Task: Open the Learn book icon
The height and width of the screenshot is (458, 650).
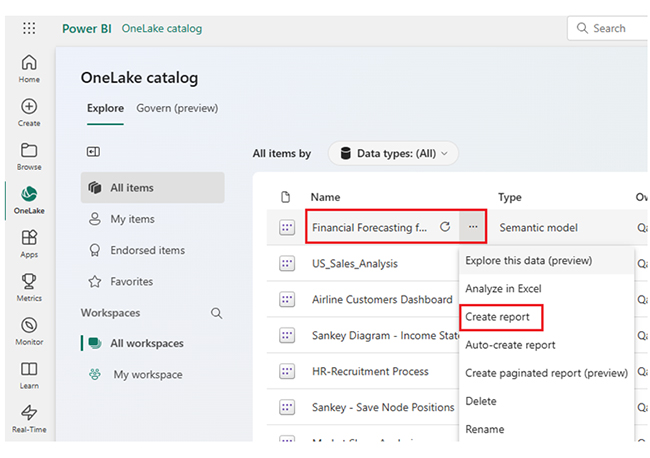Action: (29, 375)
